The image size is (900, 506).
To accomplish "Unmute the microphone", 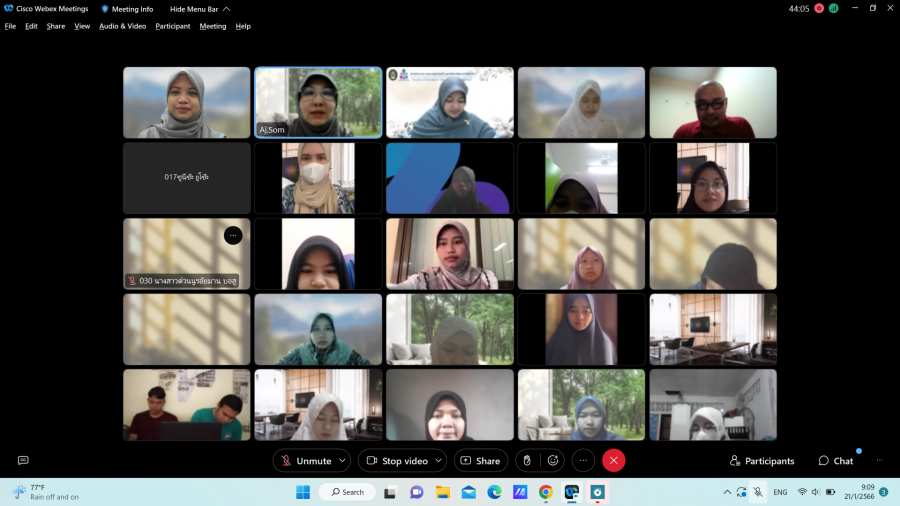I will point(305,461).
